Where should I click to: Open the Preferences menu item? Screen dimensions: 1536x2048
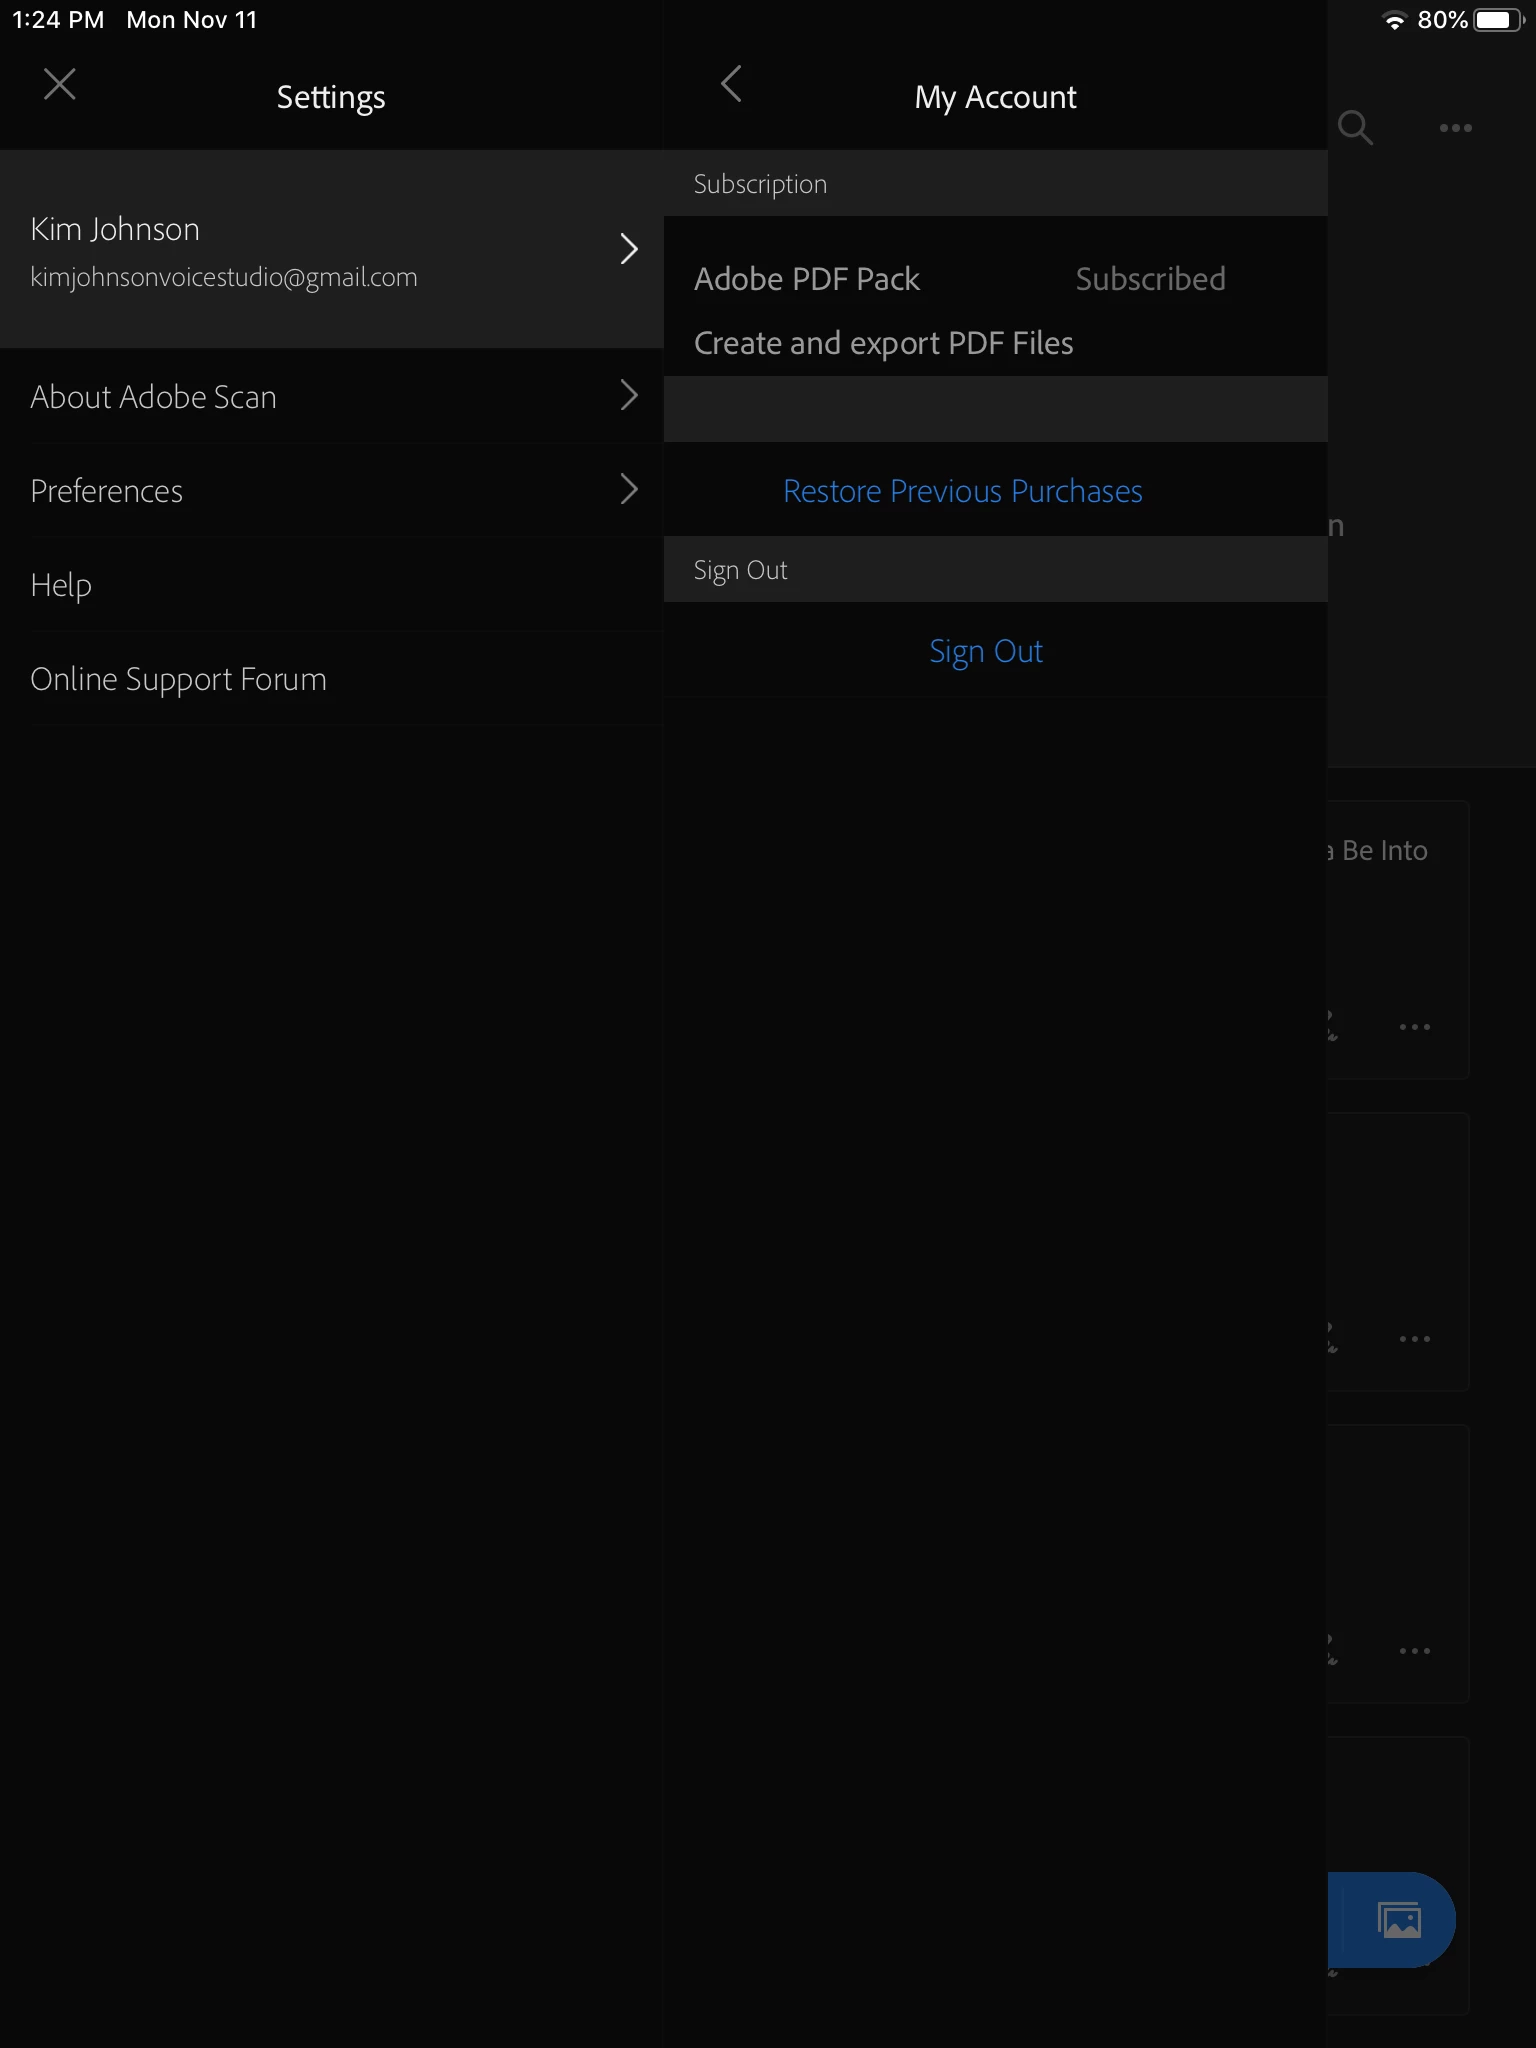point(332,490)
